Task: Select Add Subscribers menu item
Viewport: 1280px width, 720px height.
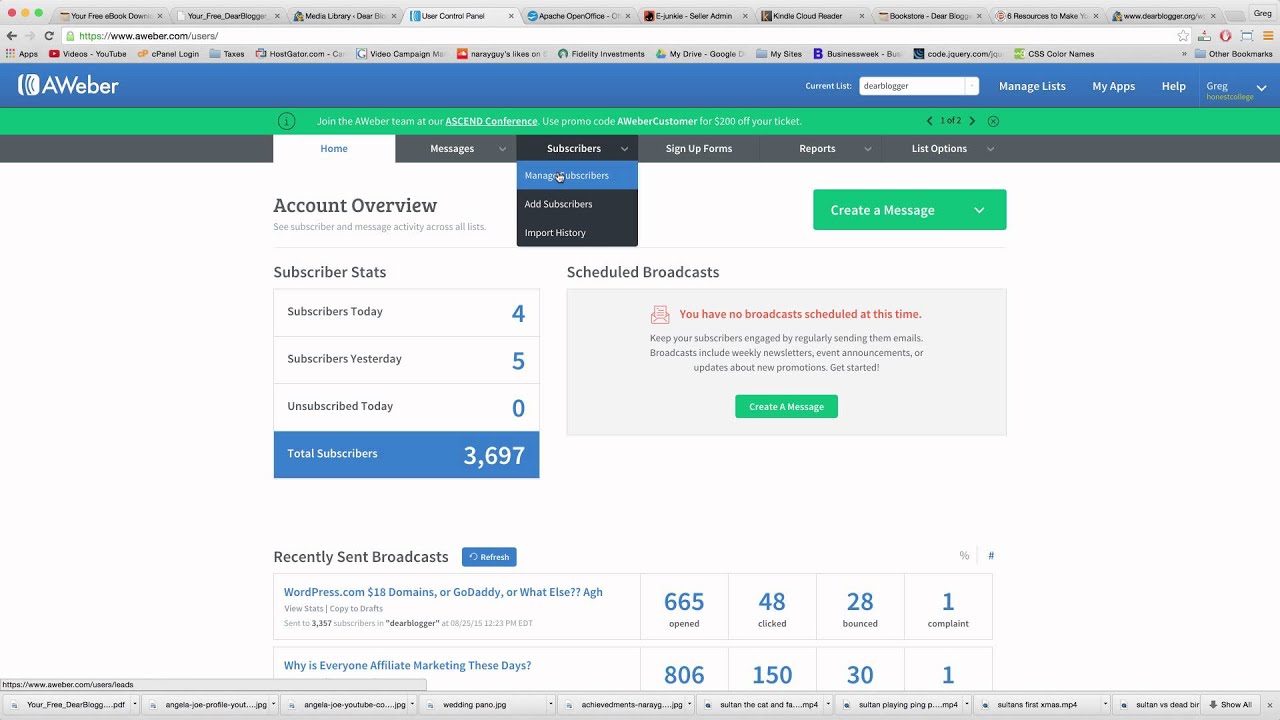Action: 577,204
